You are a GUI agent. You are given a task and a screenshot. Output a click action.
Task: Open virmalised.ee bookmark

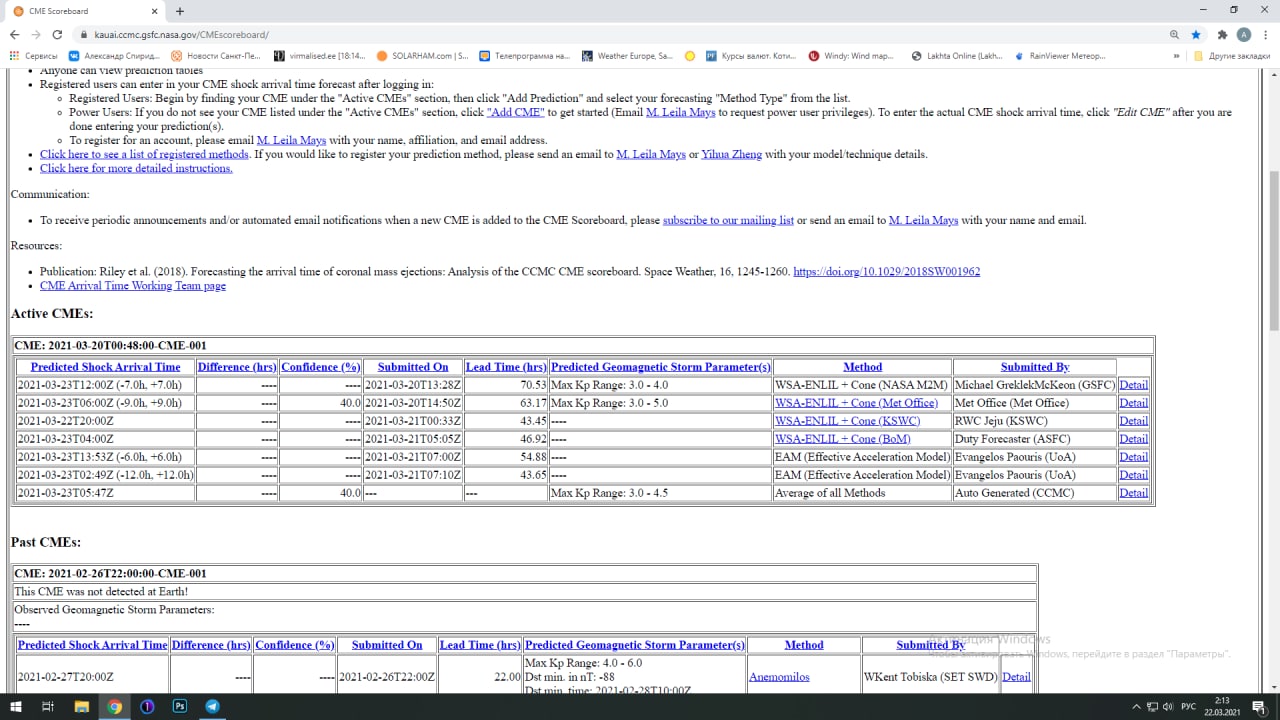coord(319,56)
